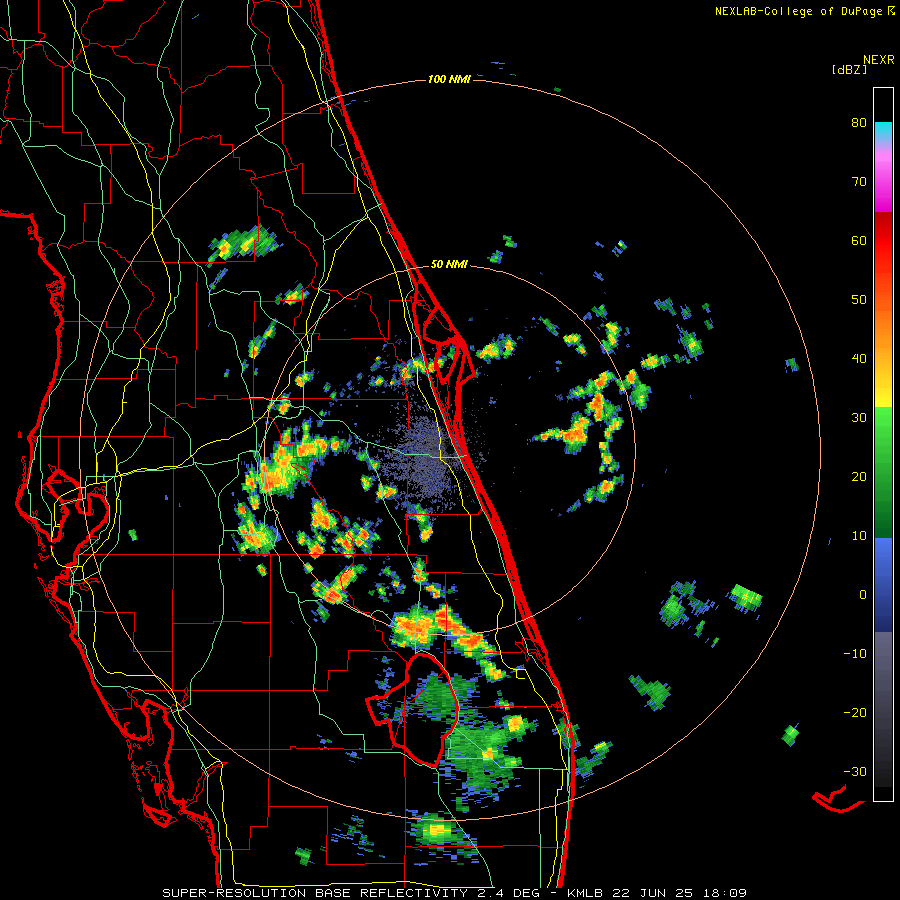Click the 80 value on the dBZ scale
This screenshot has width=900, height=900.
859,122
